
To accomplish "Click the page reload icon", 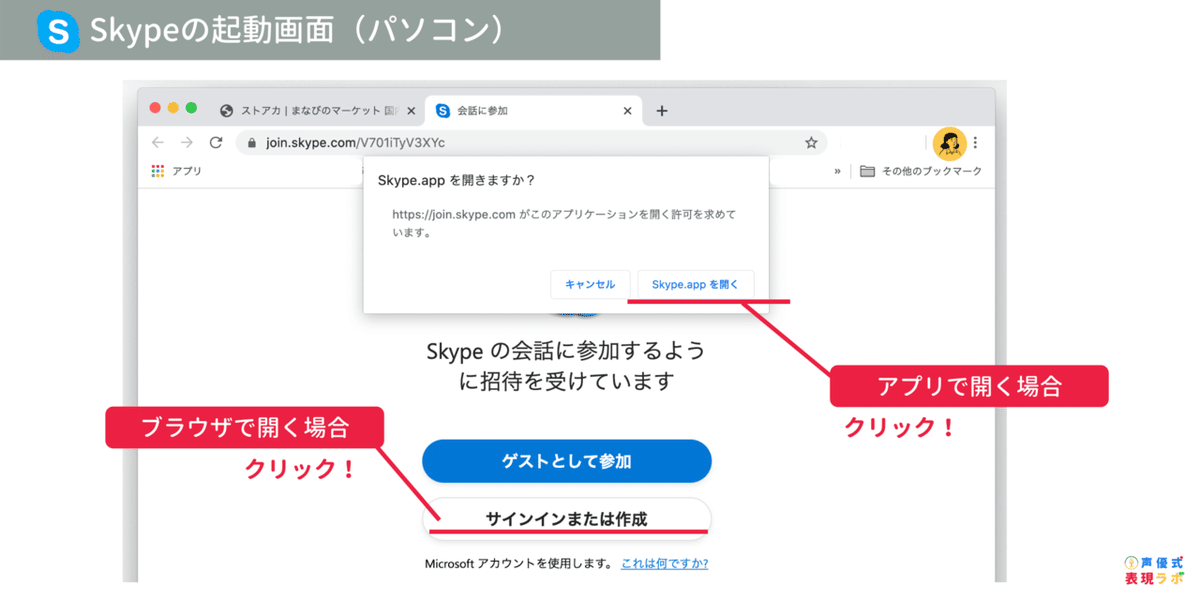I will click(x=215, y=142).
